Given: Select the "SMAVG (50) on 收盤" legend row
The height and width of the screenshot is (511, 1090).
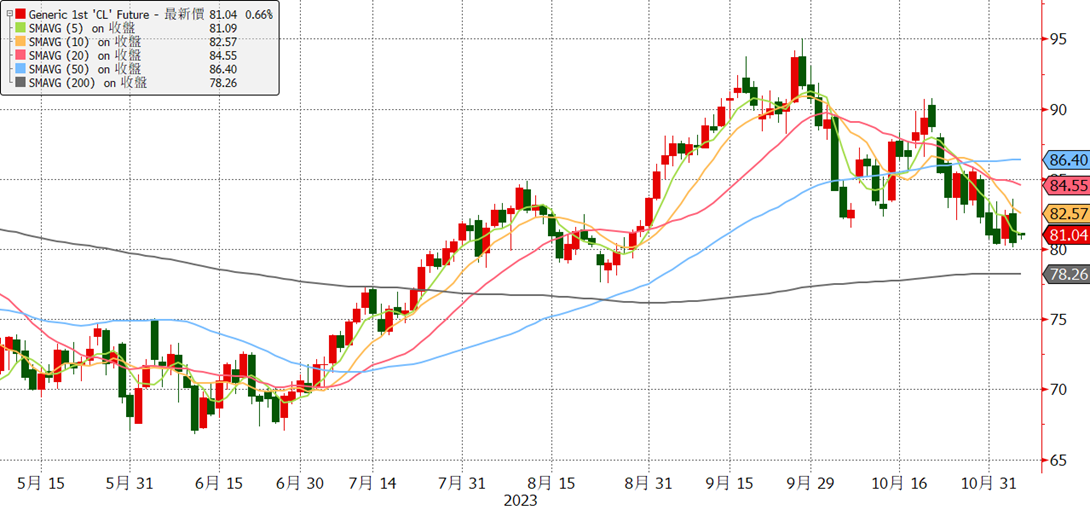Looking at the screenshot, I should pyautogui.click(x=85, y=70).
